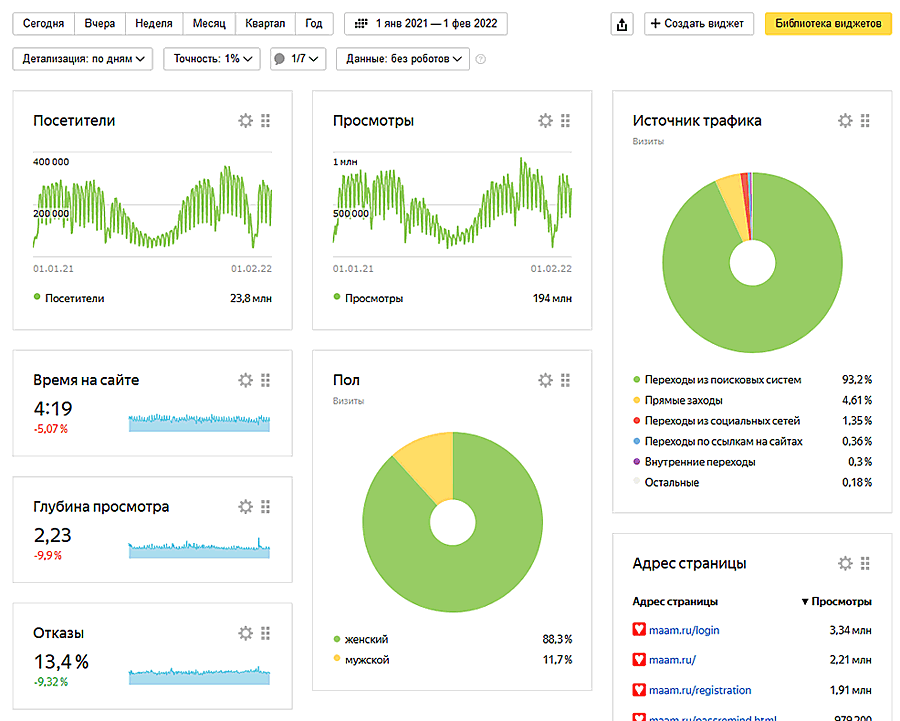The width and height of the screenshot is (900, 721).
Task: Click gear icon on Время на сайте widget
Action: (x=246, y=380)
